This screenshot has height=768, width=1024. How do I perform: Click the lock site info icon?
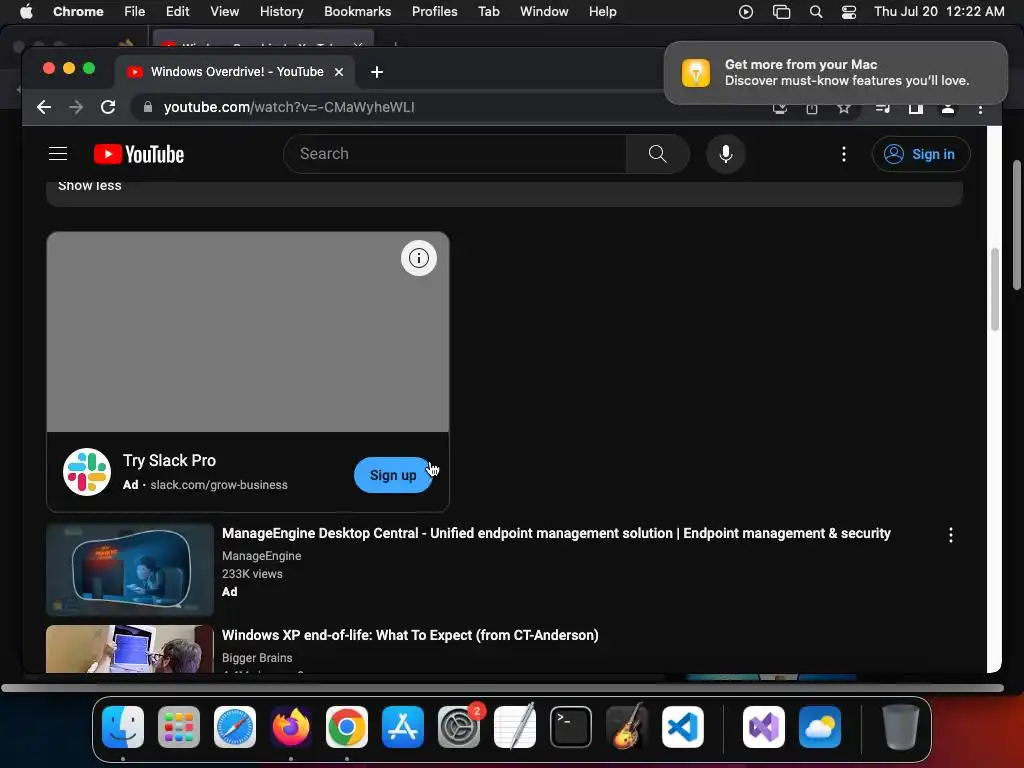click(148, 107)
